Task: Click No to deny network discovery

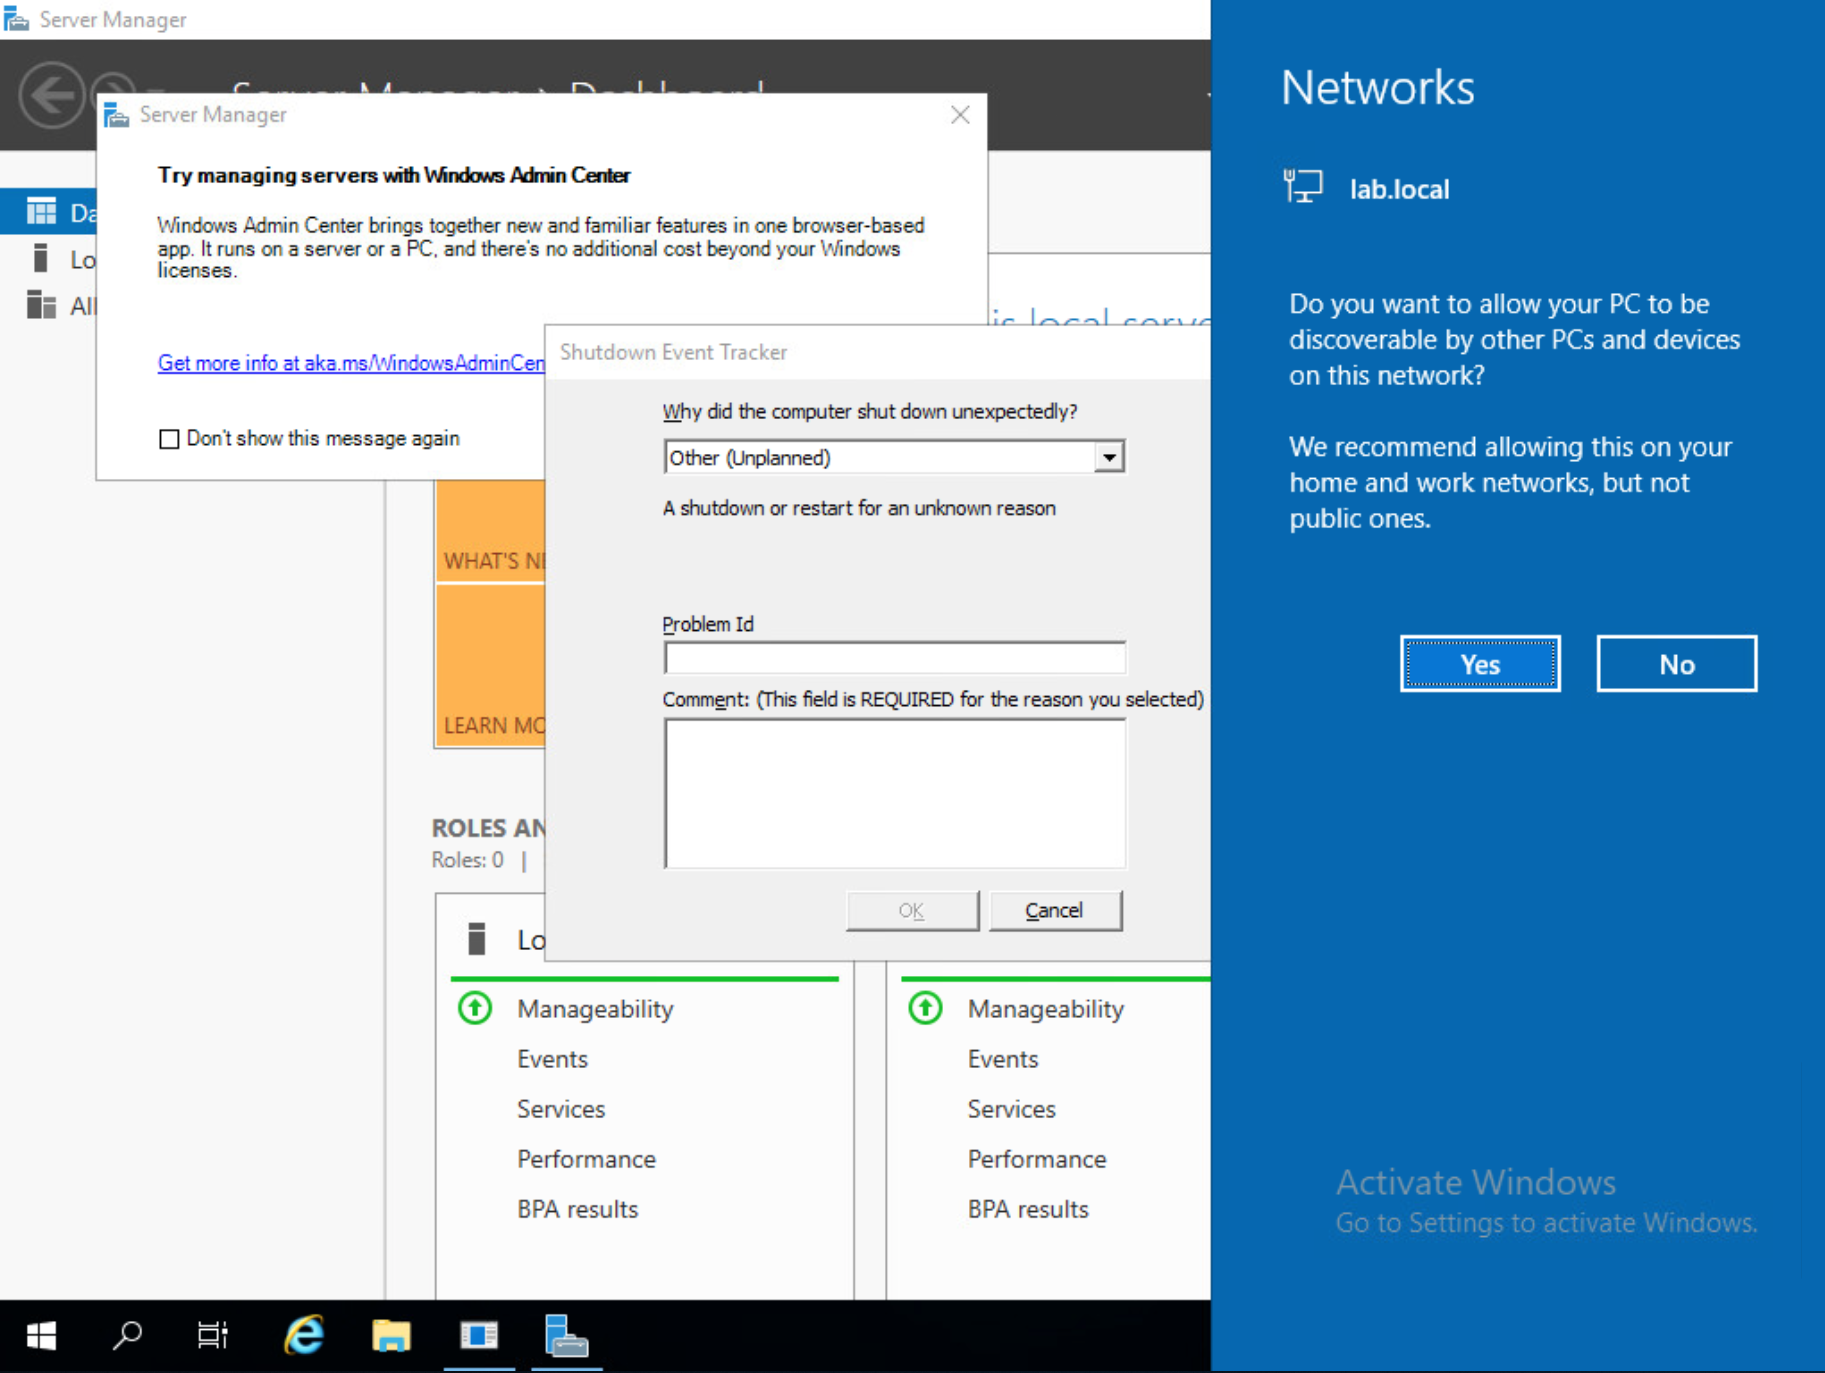Action: click(x=1677, y=664)
